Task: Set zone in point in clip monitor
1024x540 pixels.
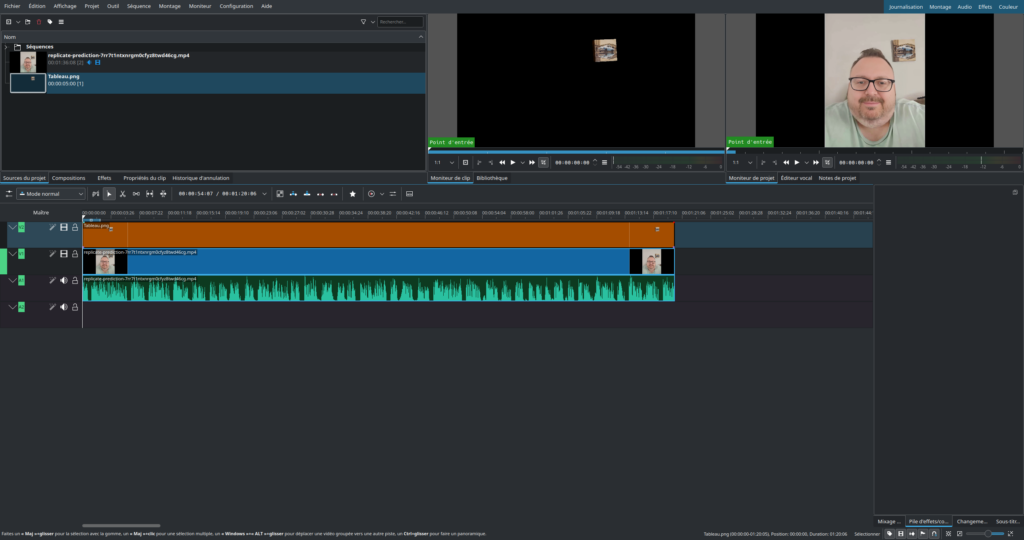Action: [479, 163]
